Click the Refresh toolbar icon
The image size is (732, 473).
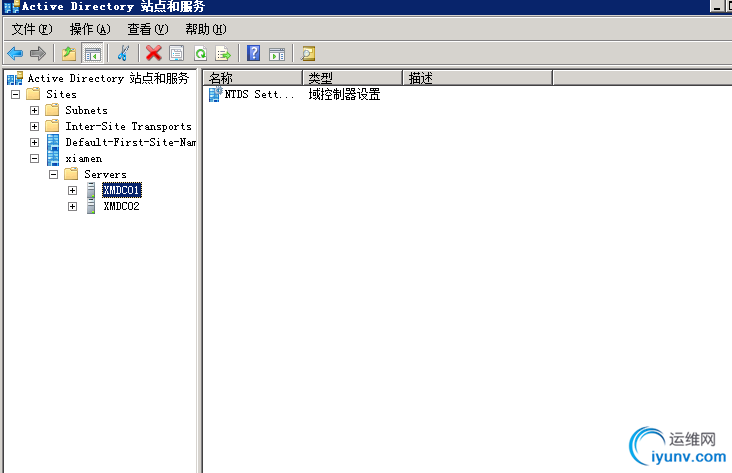200,53
